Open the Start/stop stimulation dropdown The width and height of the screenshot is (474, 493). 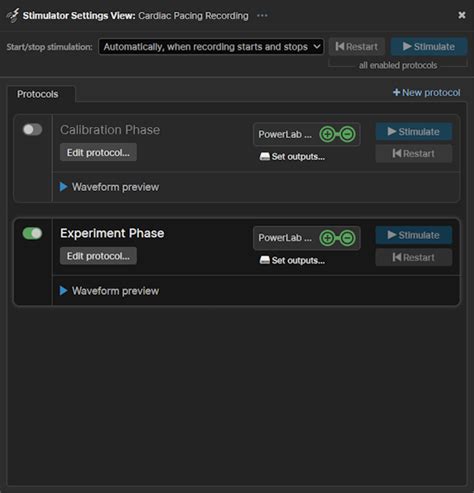[211, 47]
